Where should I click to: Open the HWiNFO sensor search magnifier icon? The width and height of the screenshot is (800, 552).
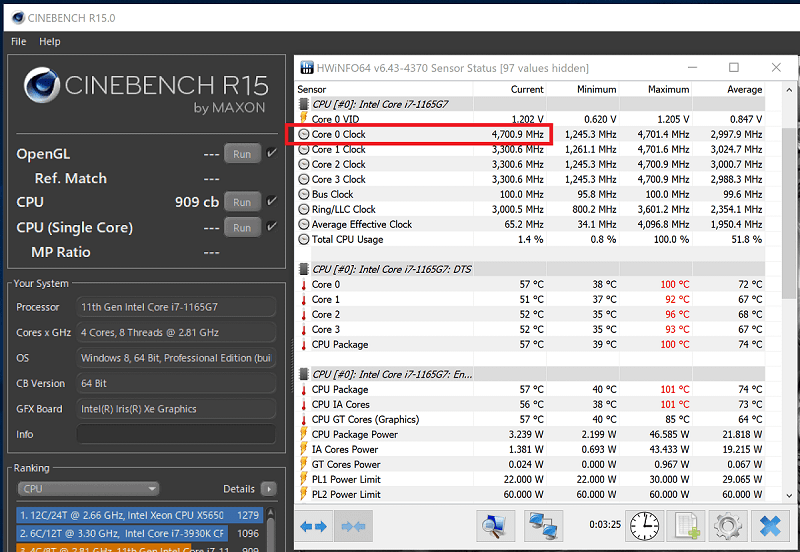click(x=494, y=526)
